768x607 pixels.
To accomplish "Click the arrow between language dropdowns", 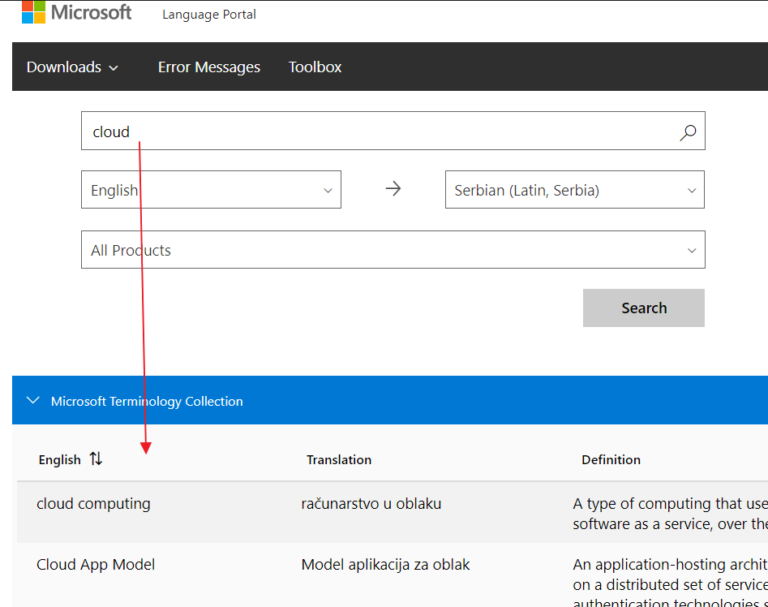I will click(x=393, y=189).
